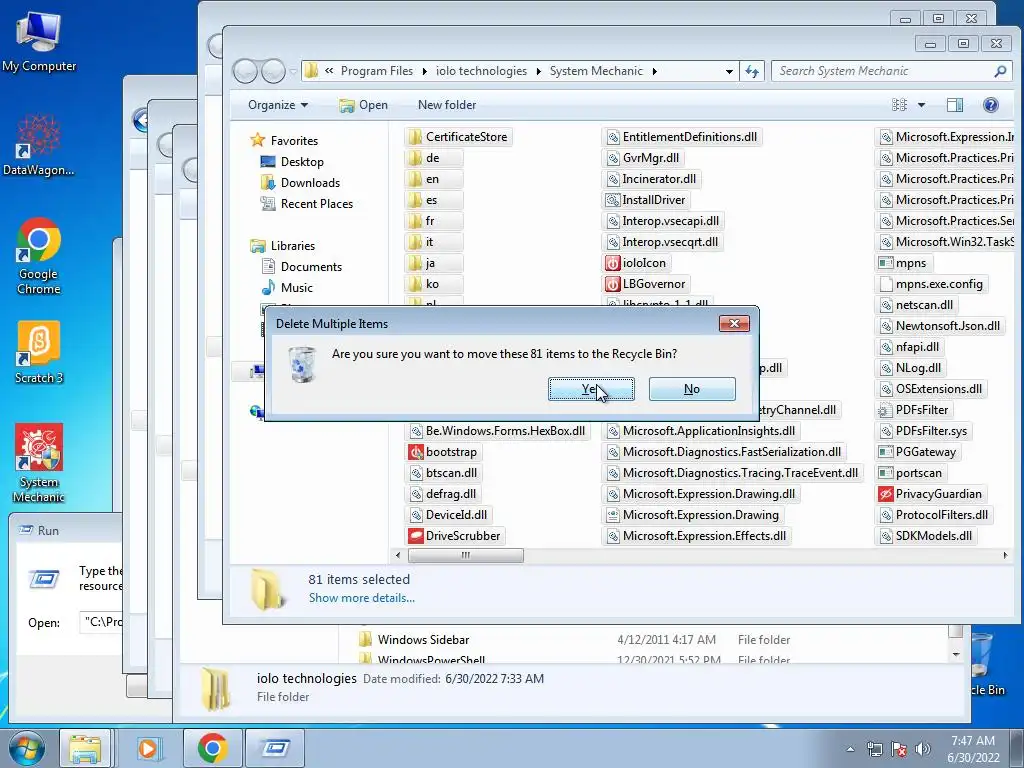
Task: Click the refresh button beside the address bar
Action: (752, 71)
